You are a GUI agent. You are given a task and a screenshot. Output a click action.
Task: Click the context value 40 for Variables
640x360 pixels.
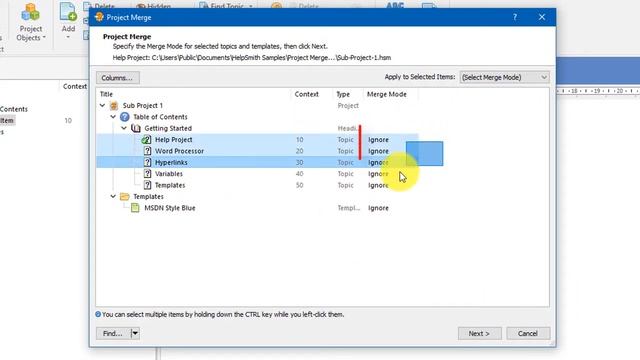pos(300,174)
